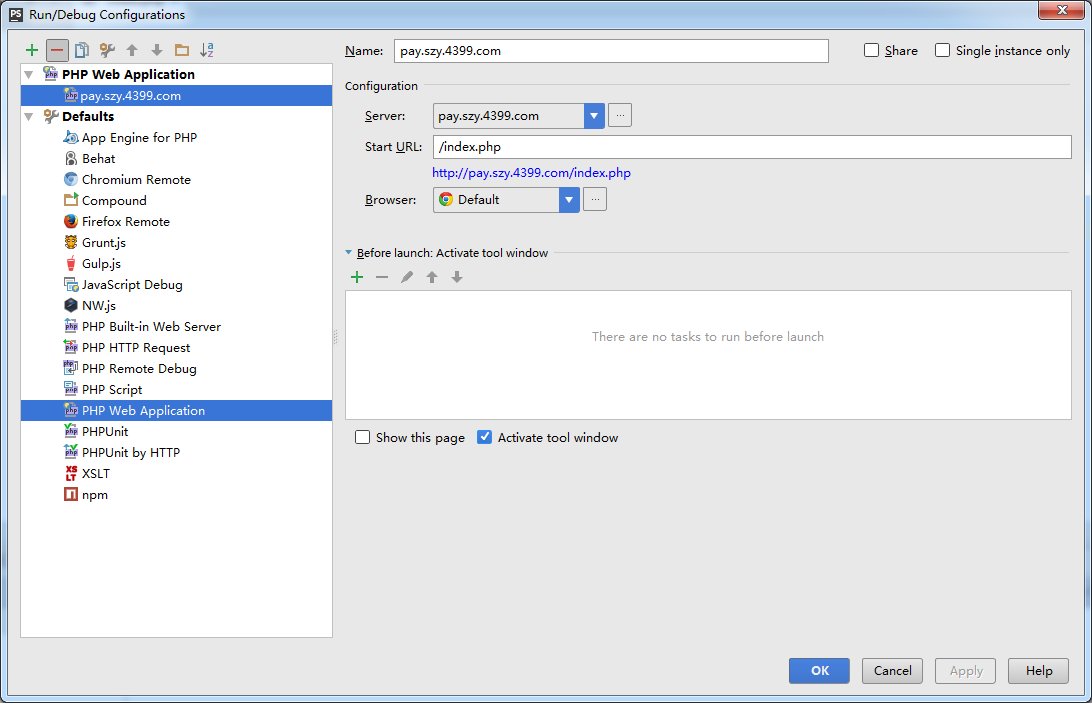The image size is (1092, 703).
Task: Collapse the Defaults tree node
Action: [30, 116]
